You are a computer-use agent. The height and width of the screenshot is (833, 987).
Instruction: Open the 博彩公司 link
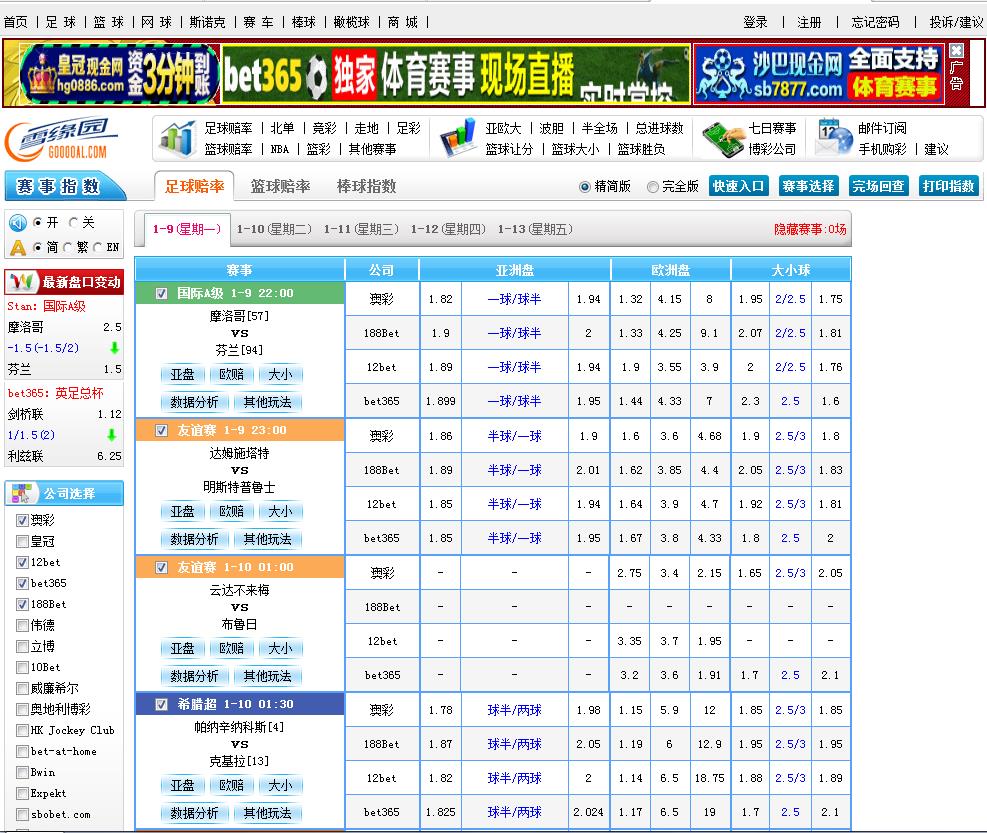point(772,149)
